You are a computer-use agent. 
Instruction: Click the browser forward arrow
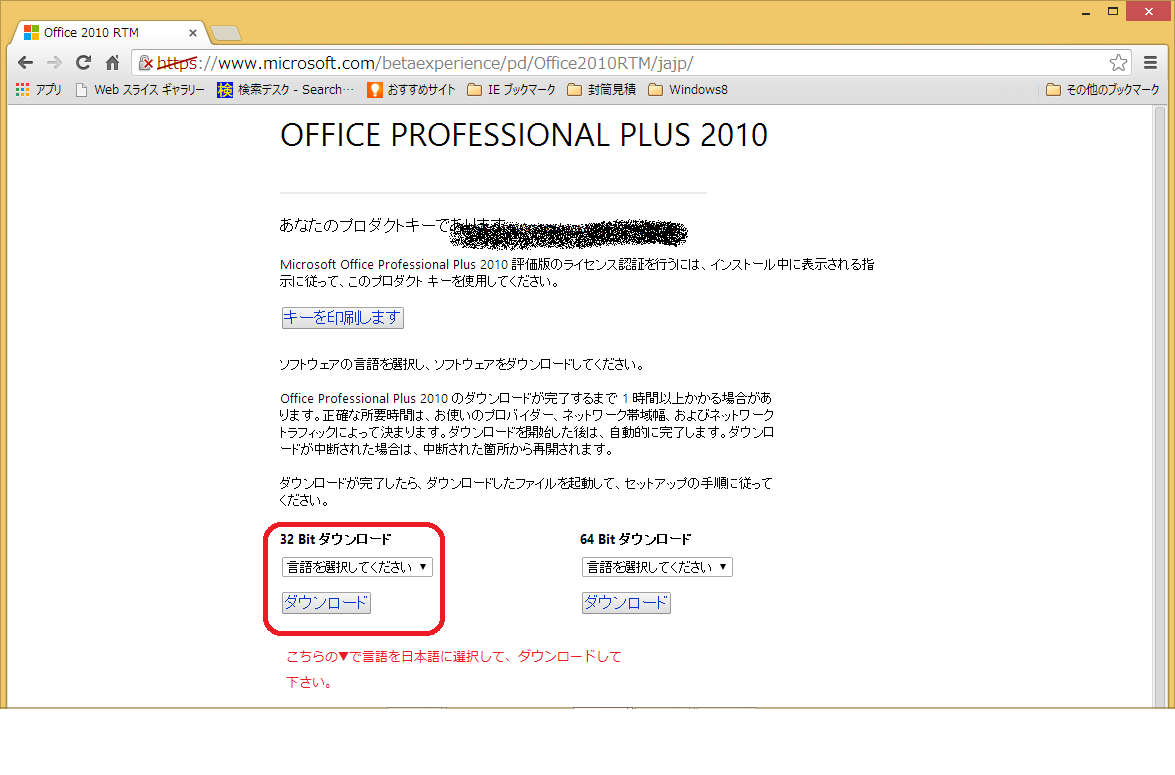click(x=54, y=62)
